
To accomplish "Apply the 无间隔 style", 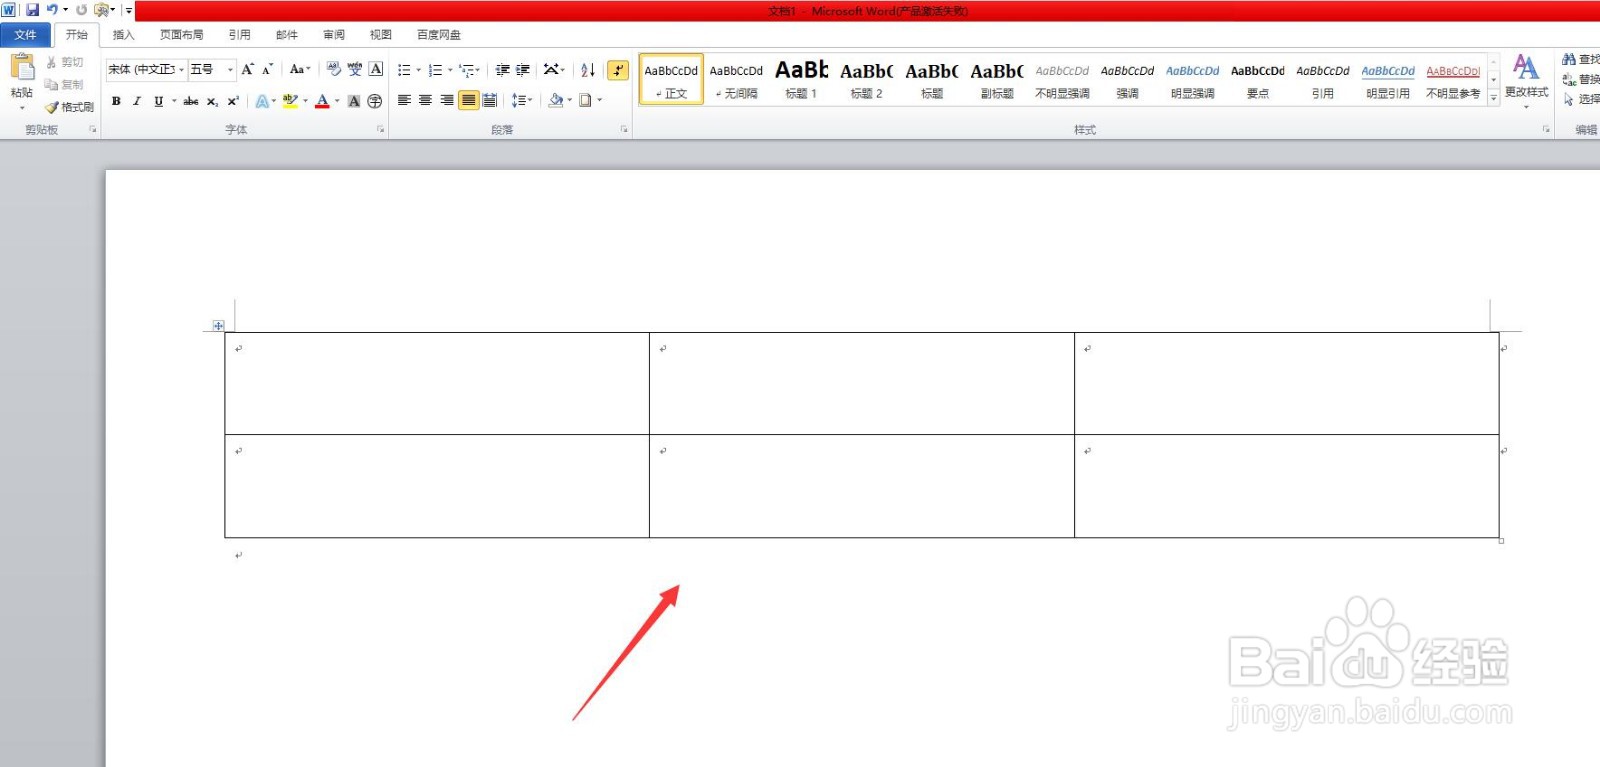I will 736,79.
